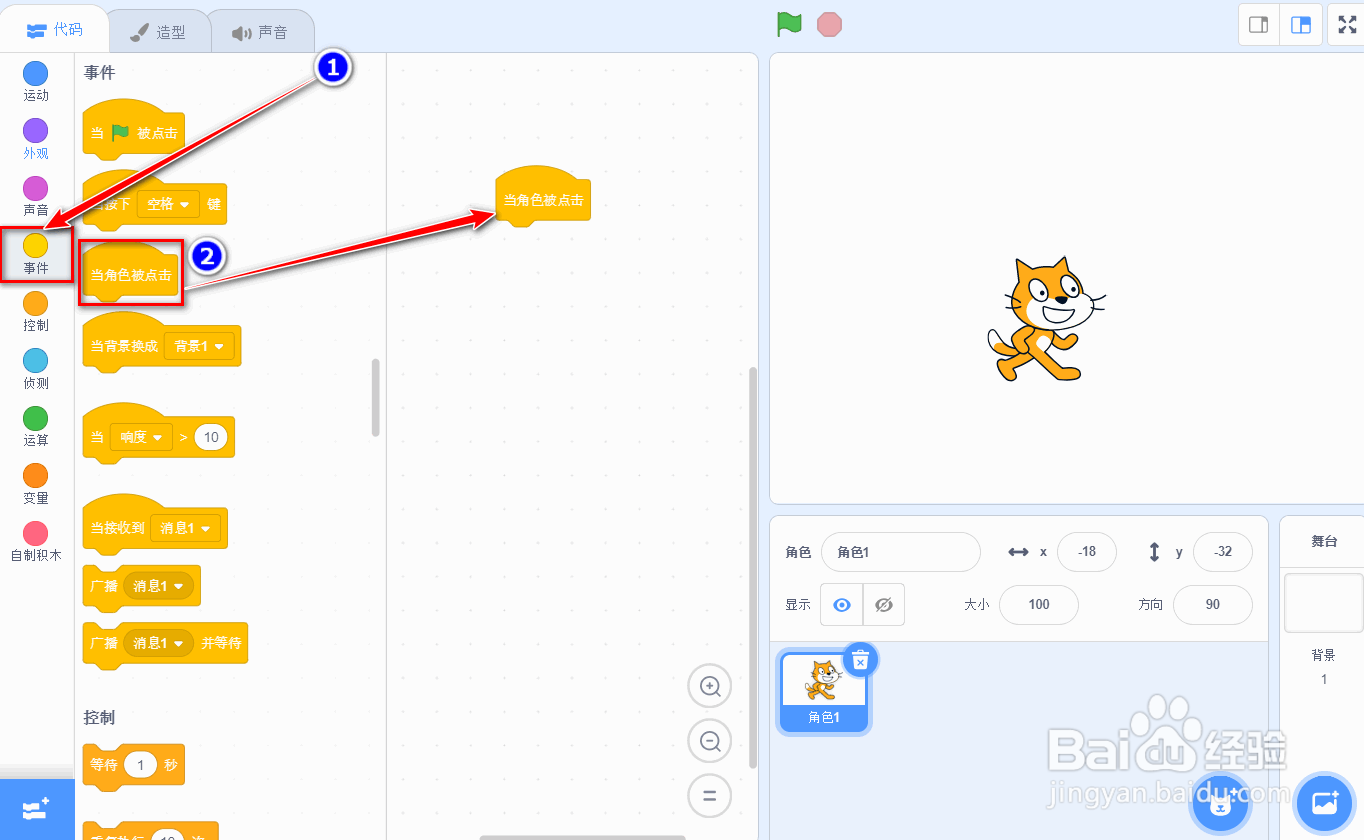The image size is (1364, 840).
Task: Click the workspace vertical scrollbar
Action: point(753,567)
